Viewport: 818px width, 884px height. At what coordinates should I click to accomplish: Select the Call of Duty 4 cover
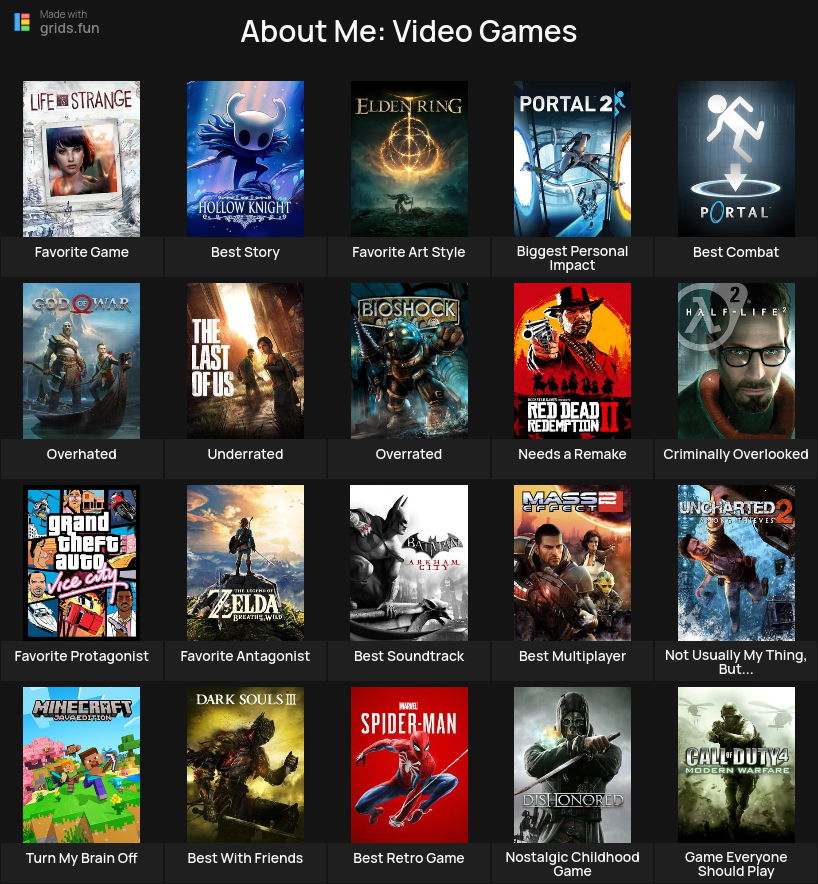tap(736, 764)
